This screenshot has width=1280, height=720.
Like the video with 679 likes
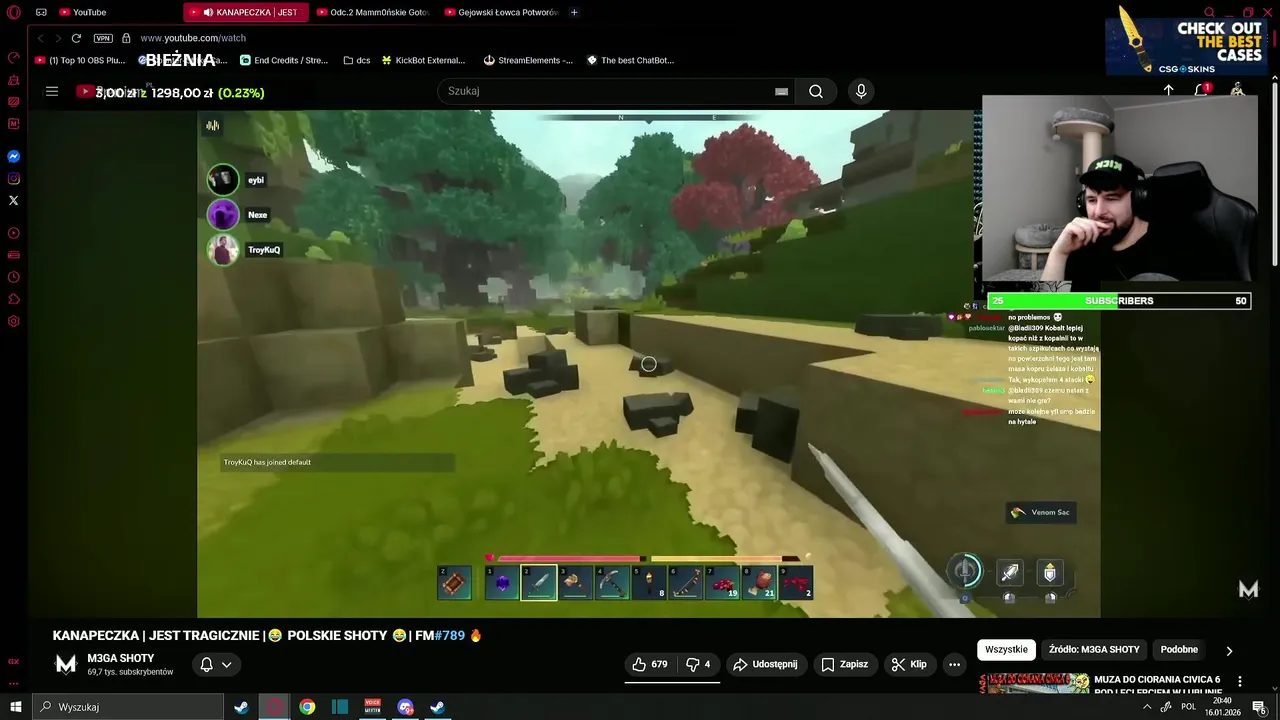(x=649, y=664)
